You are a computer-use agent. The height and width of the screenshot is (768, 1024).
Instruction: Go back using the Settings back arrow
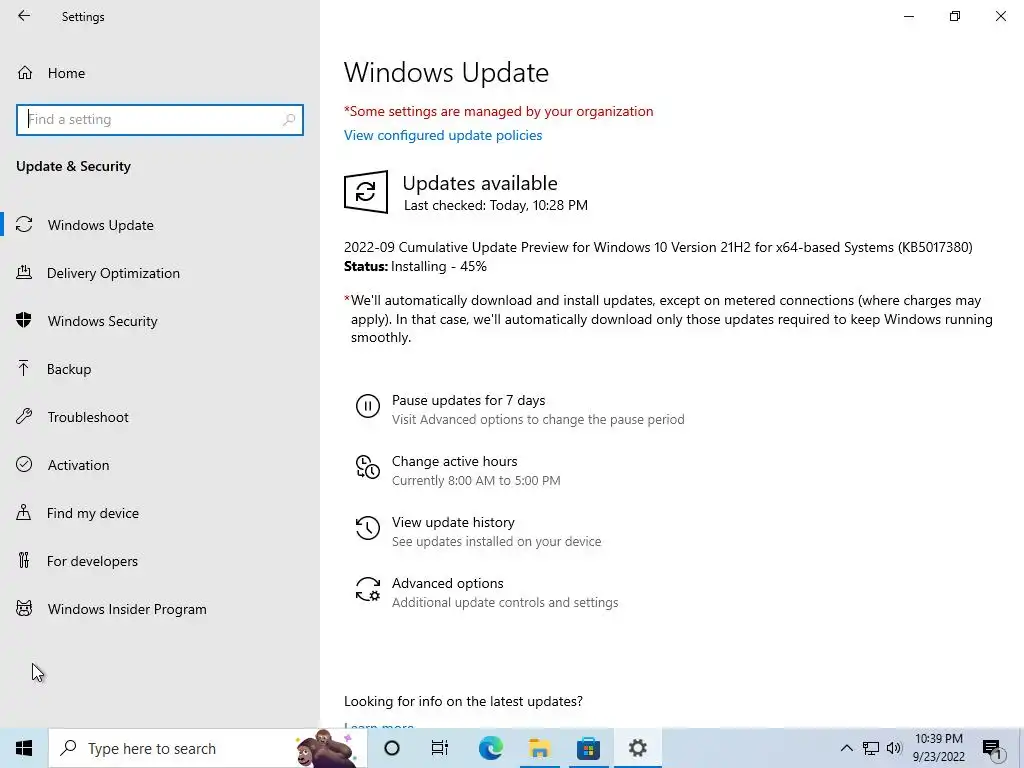coord(24,16)
